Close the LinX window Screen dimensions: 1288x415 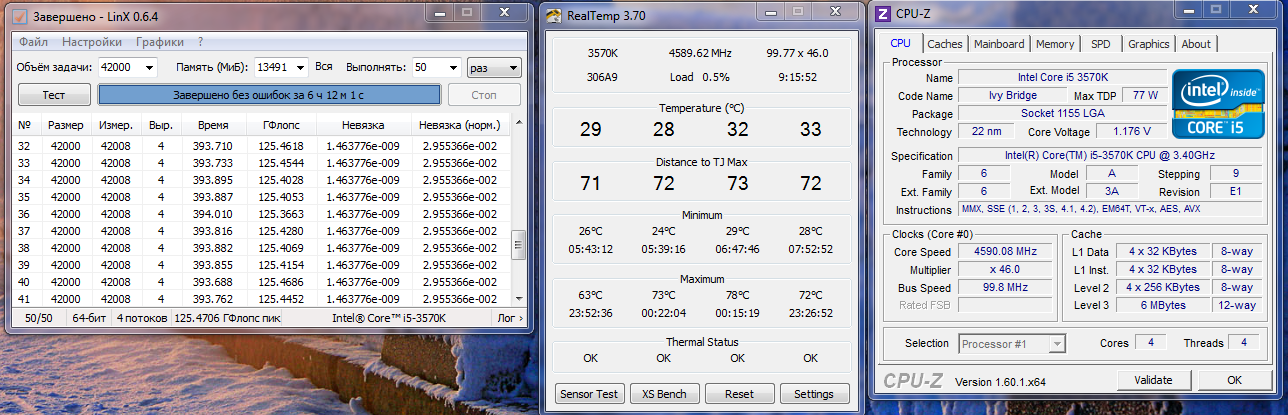[x=501, y=13]
